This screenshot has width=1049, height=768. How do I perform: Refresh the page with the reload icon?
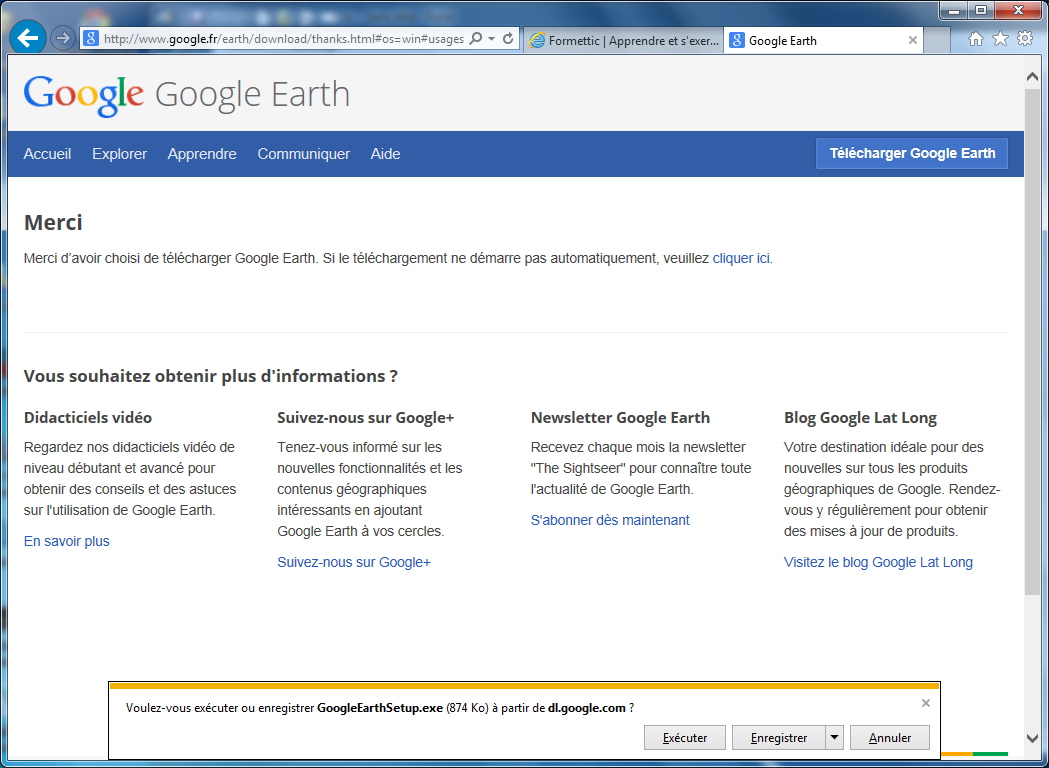508,39
